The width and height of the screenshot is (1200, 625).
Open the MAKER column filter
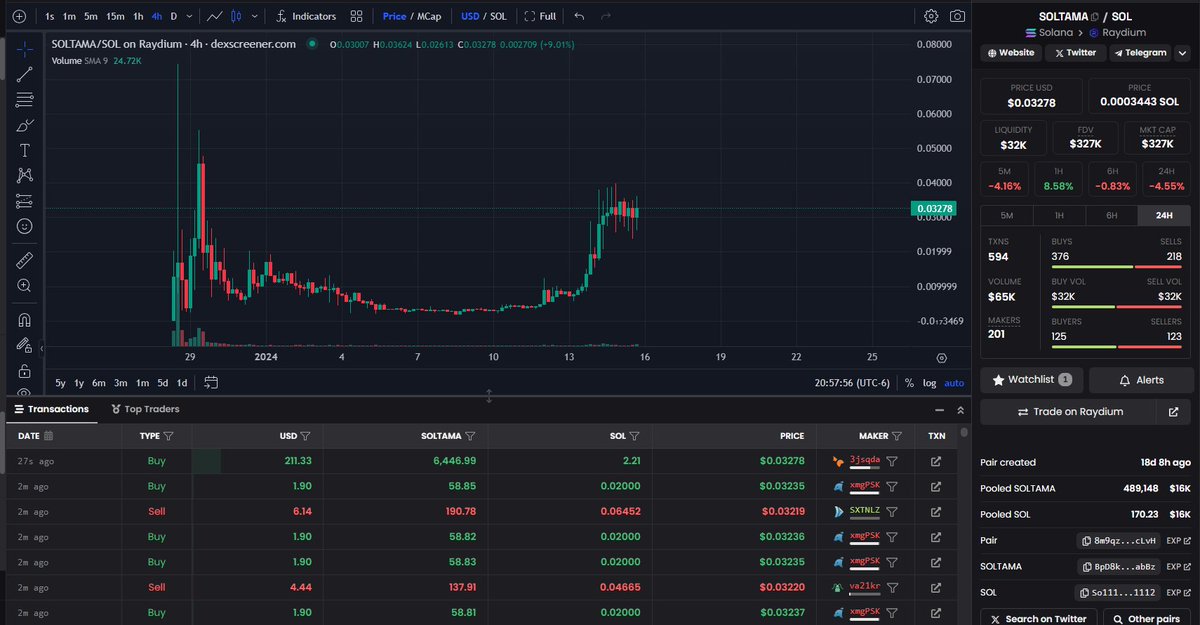(897, 436)
